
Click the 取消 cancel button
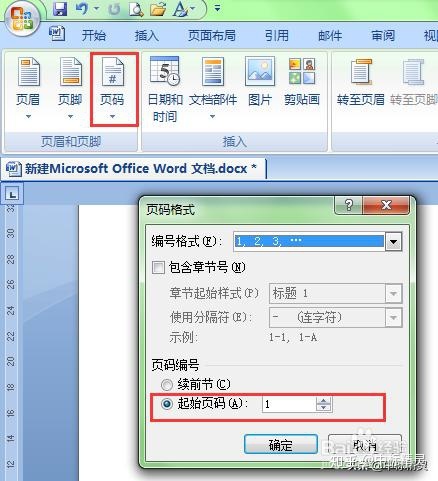[x=365, y=444]
